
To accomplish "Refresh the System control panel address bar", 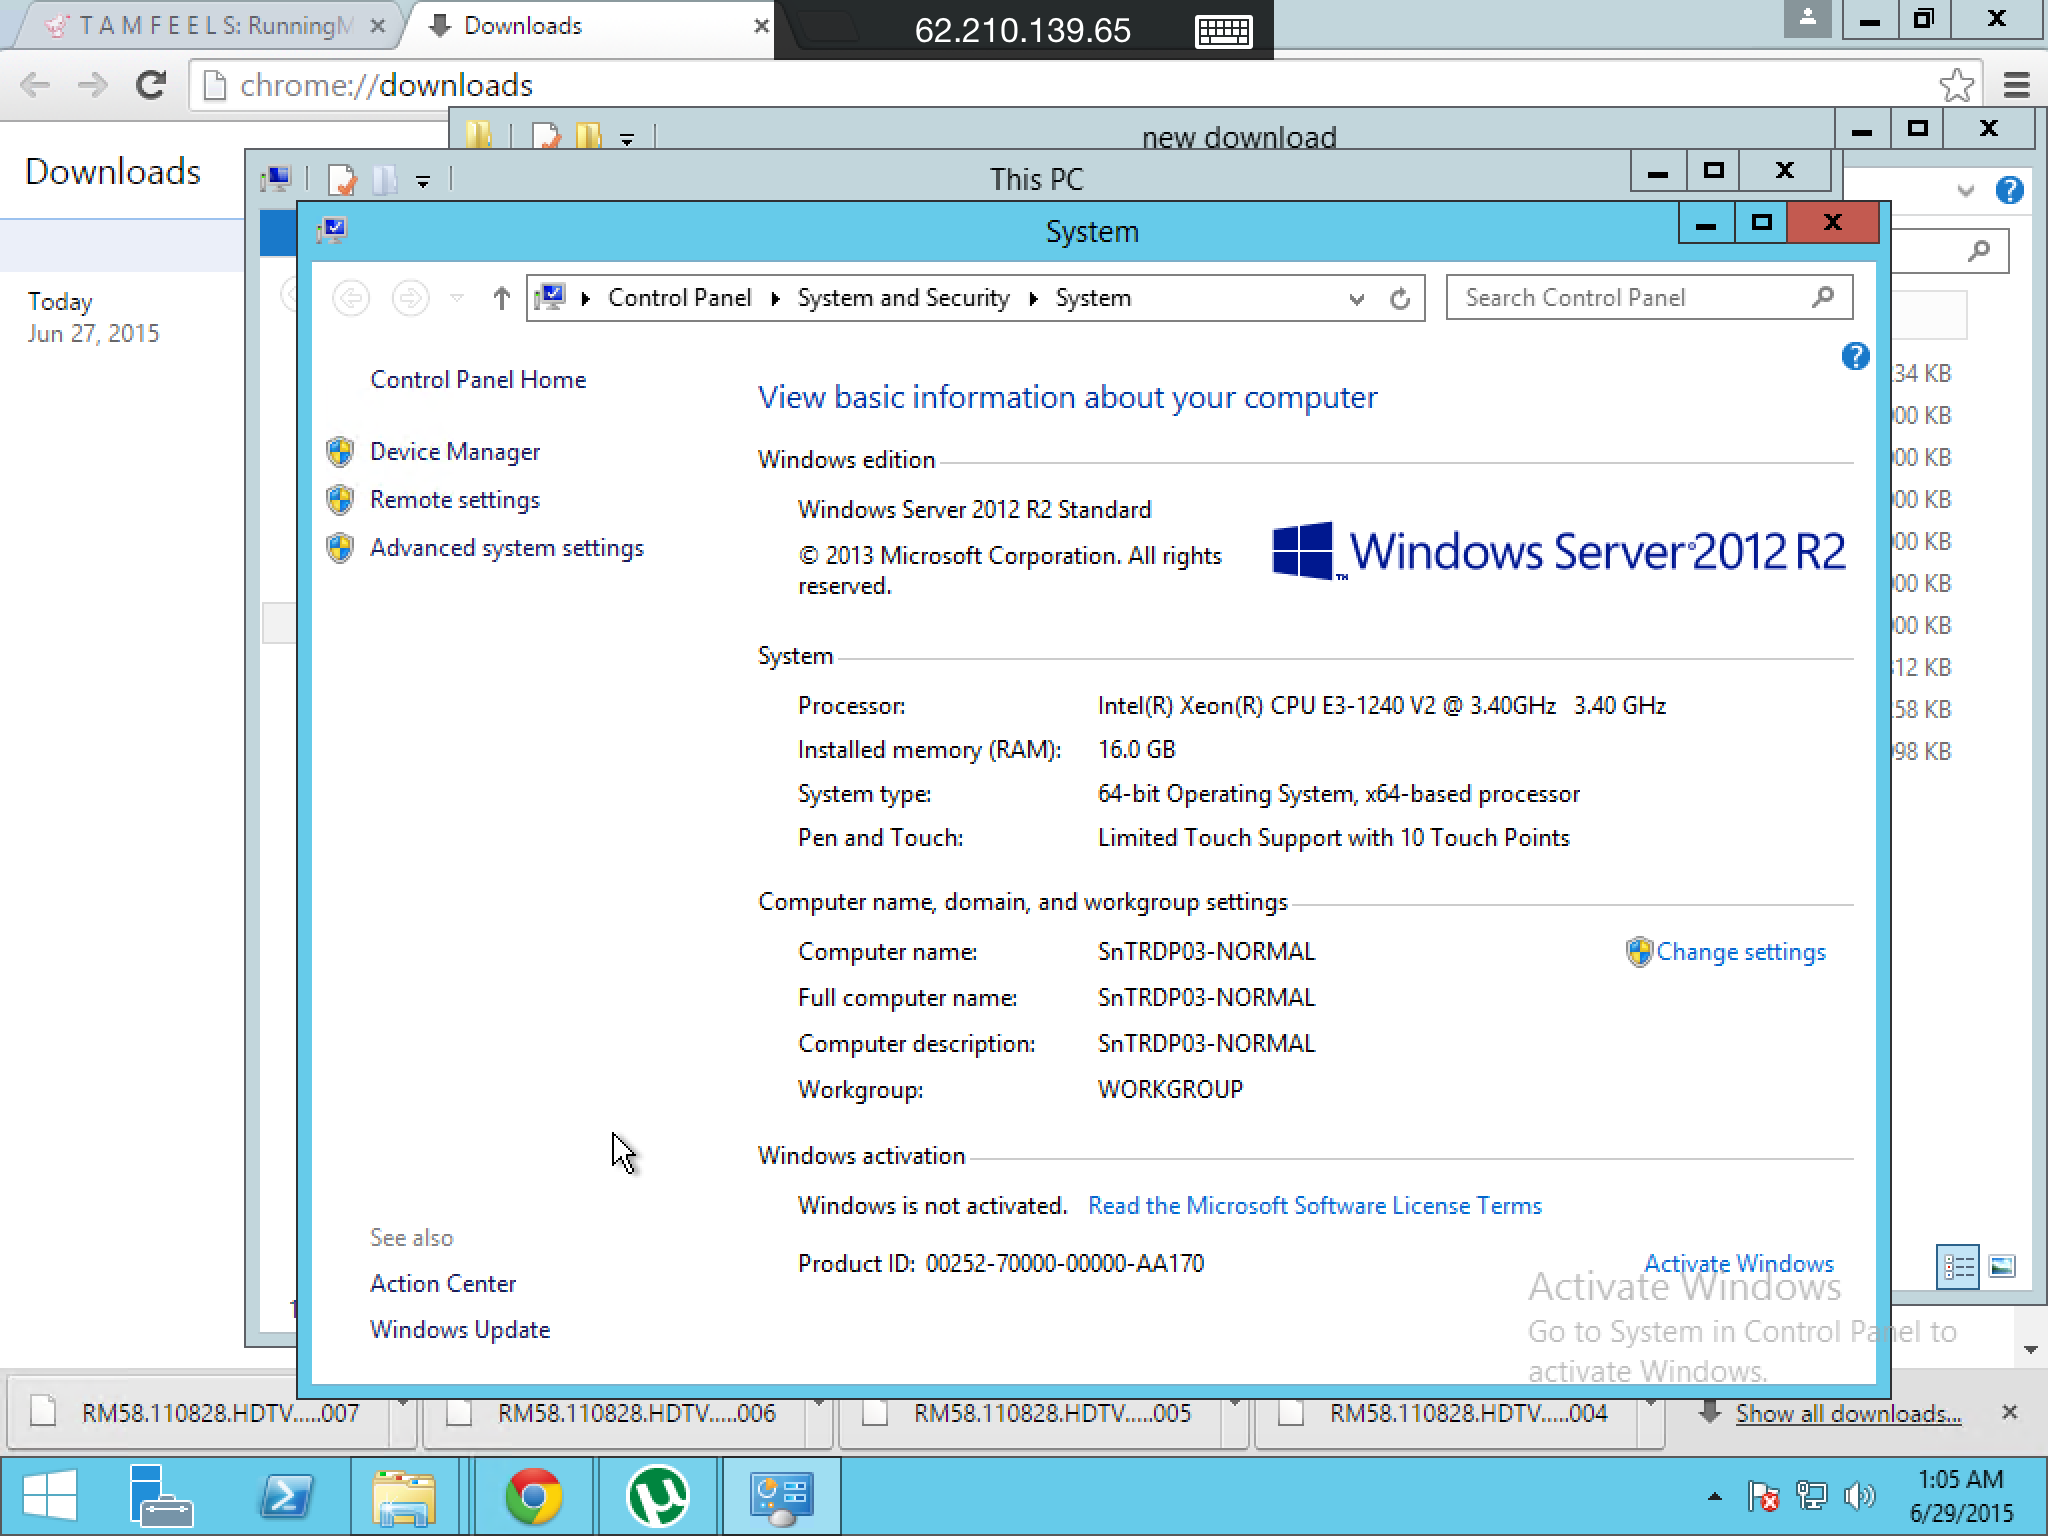I will click(x=1400, y=299).
